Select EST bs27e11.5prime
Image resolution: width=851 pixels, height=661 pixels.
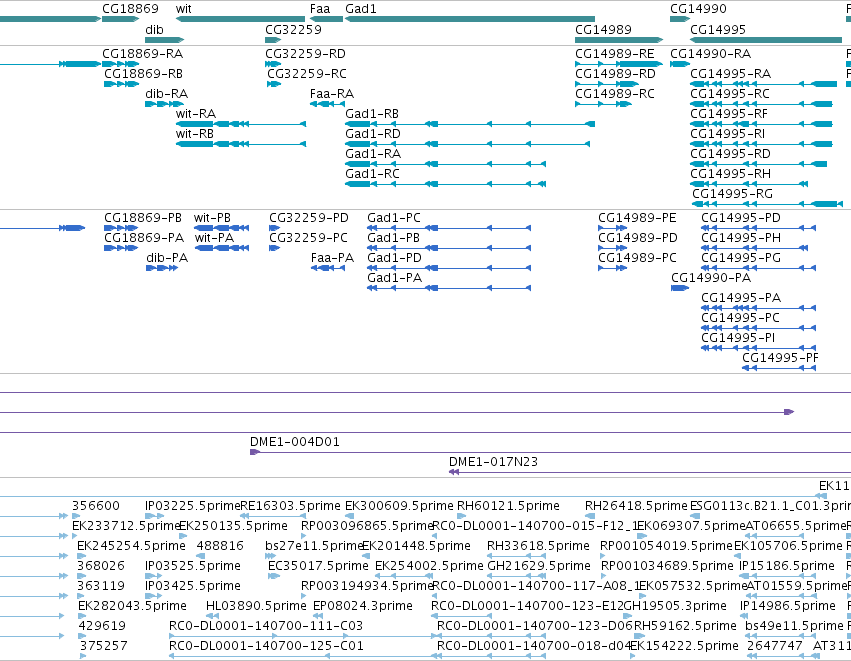[313, 546]
